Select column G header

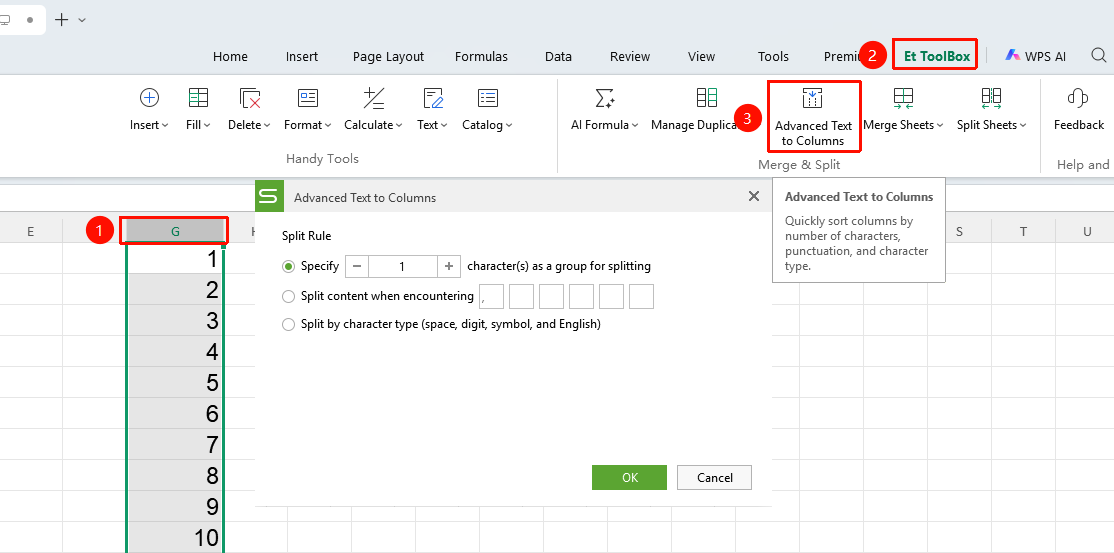click(x=175, y=231)
